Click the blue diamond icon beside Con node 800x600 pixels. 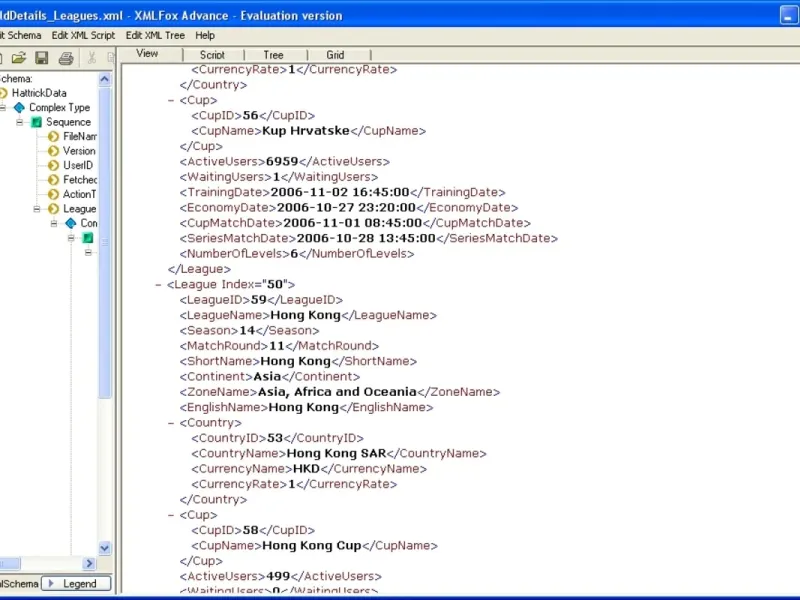tap(71, 223)
